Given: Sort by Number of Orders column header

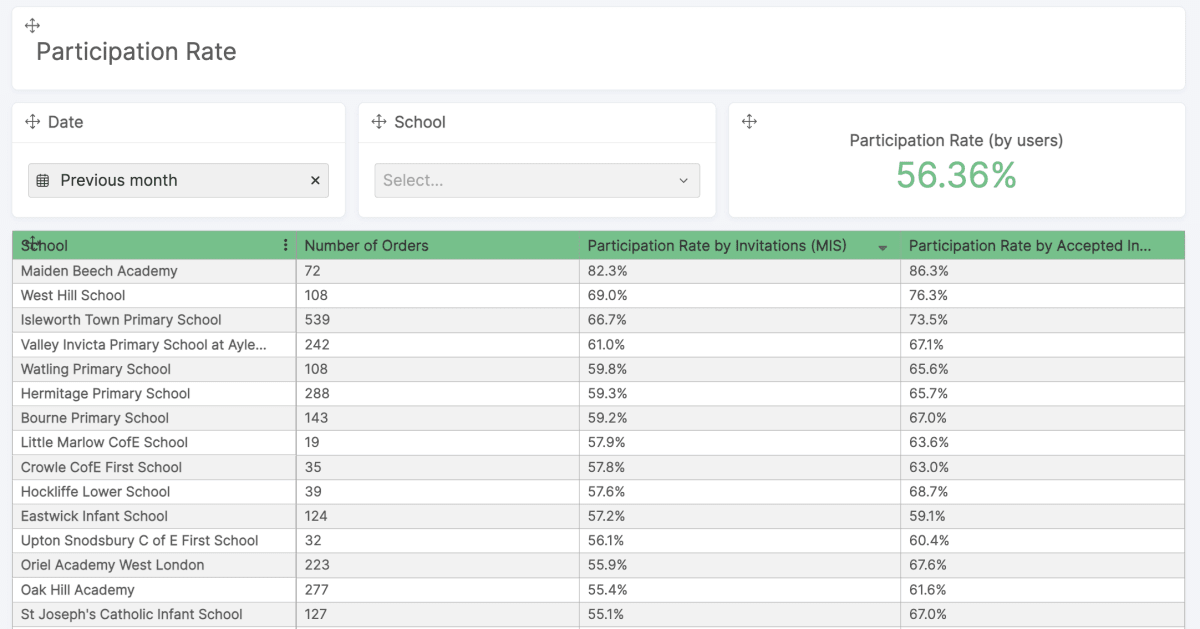Looking at the screenshot, I should click(x=366, y=246).
